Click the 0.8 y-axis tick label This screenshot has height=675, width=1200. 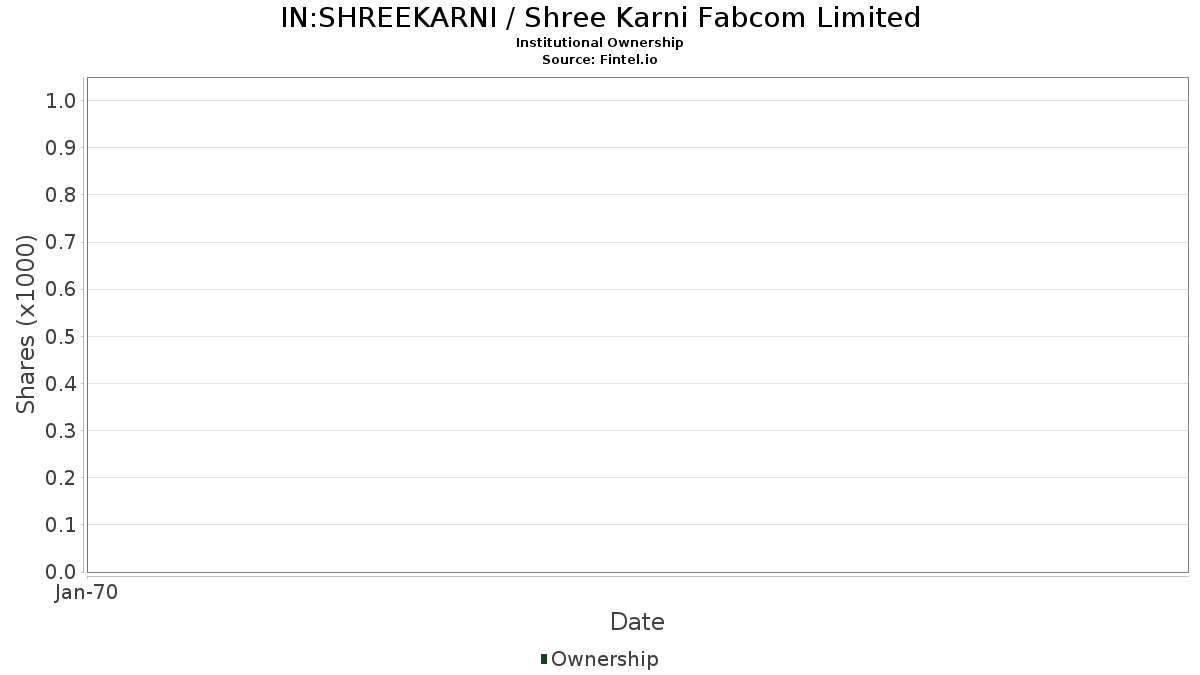click(61, 195)
